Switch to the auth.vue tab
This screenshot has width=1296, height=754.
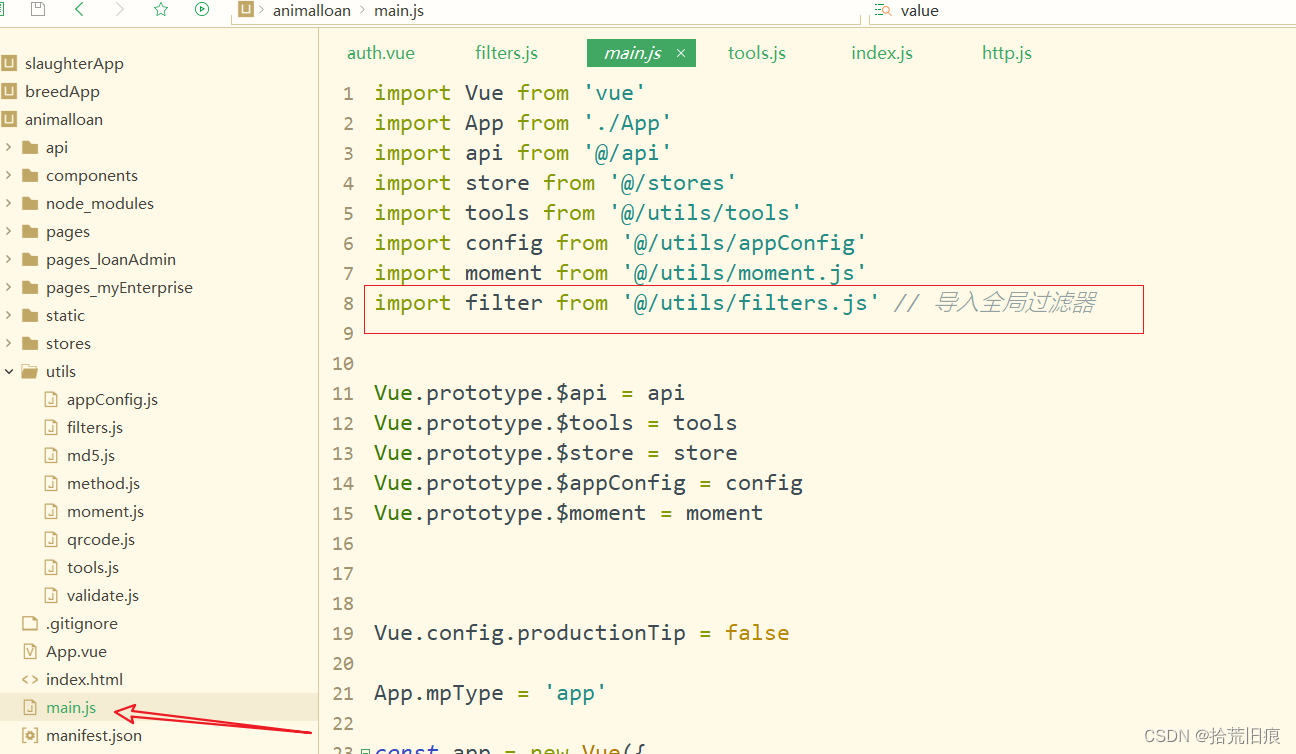coord(381,53)
